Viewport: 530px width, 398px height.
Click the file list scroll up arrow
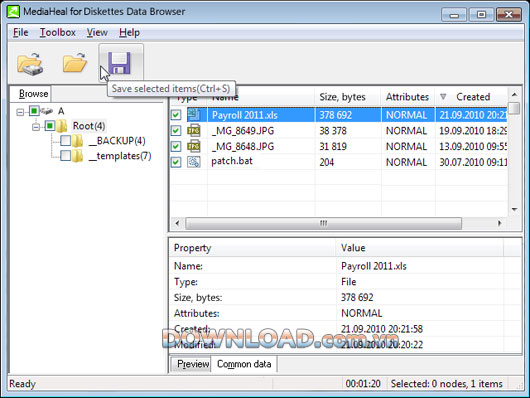click(514, 94)
